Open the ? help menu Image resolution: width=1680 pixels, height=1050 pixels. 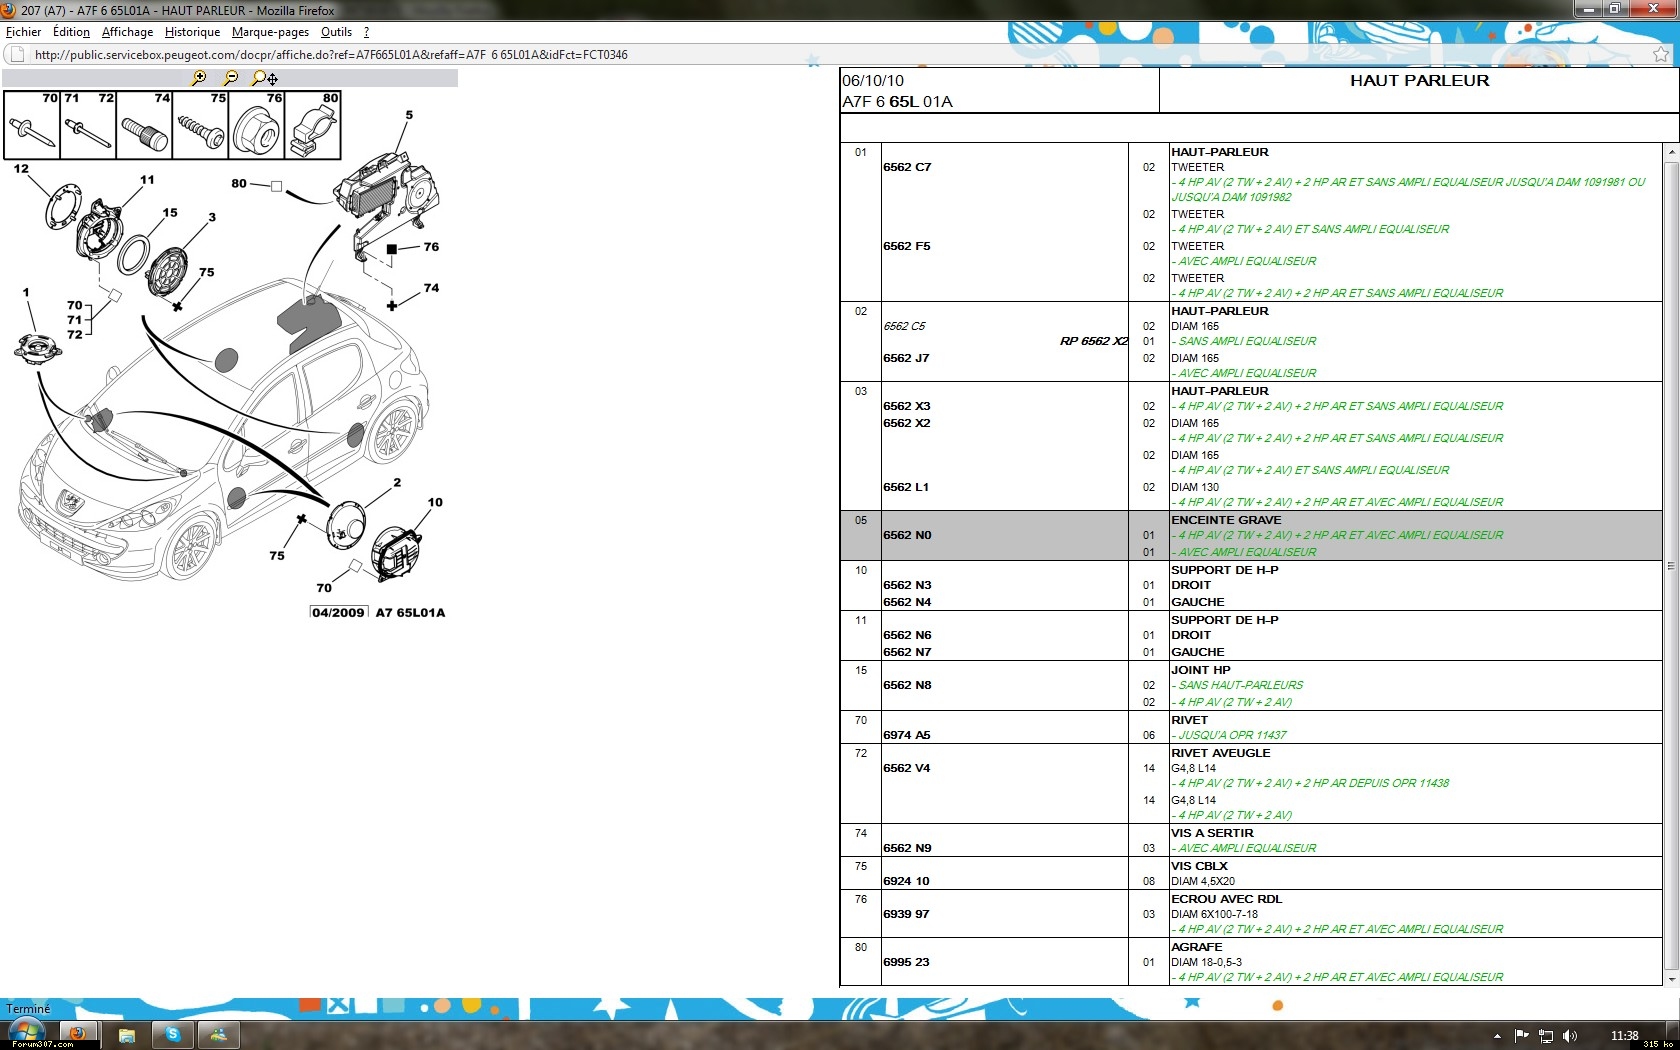(366, 32)
